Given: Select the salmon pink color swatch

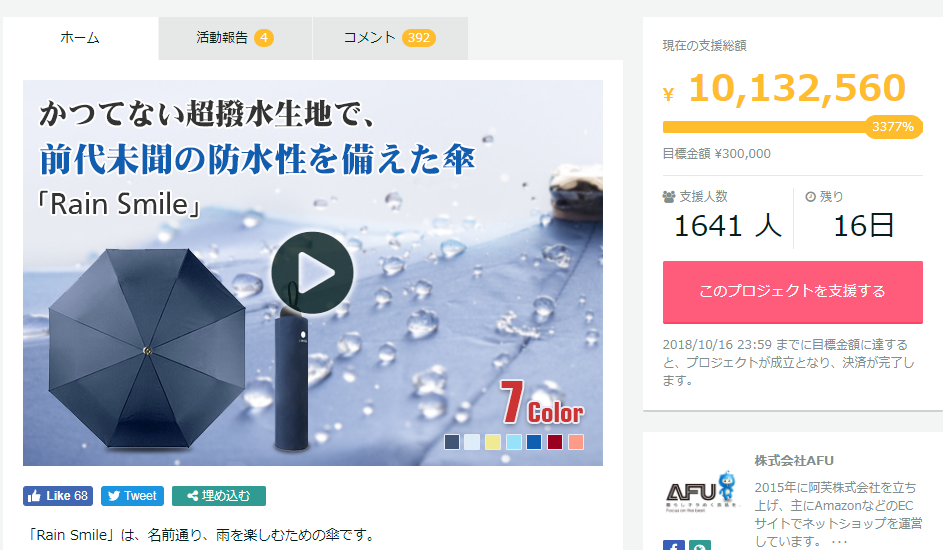Looking at the screenshot, I should (576, 442).
